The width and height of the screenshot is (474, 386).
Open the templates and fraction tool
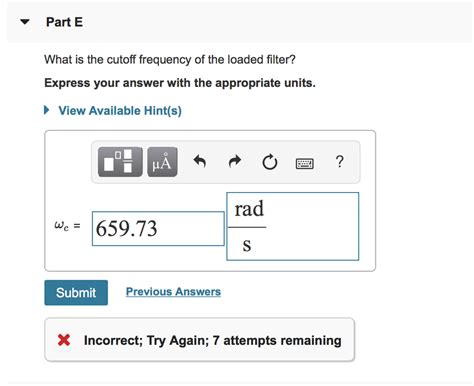tap(120, 162)
